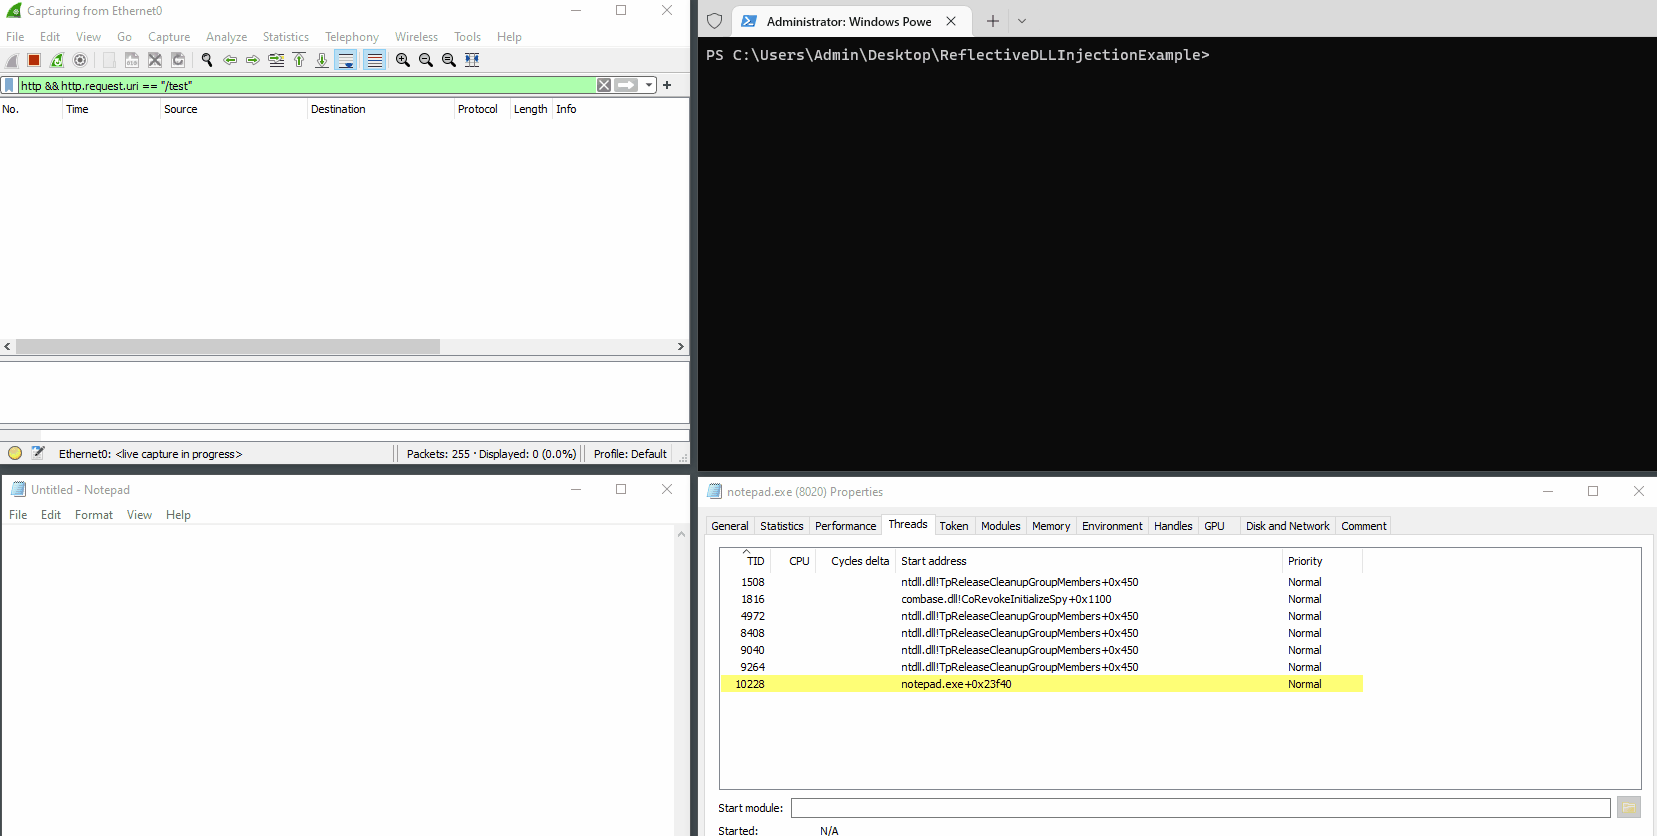1657x836 pixels.
Task: Sort threads by the TID column header
Action: coord(755,561)
